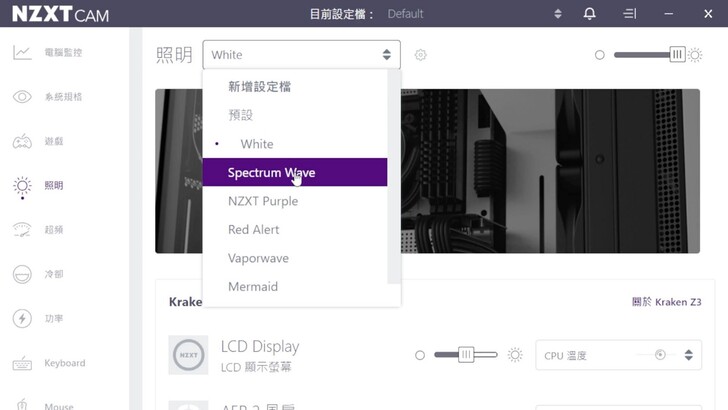The height and width of the screenshot is (410, 728).
Task: Select the Mermaid preset
Action: pyautogui.click(x=295, y=286)
